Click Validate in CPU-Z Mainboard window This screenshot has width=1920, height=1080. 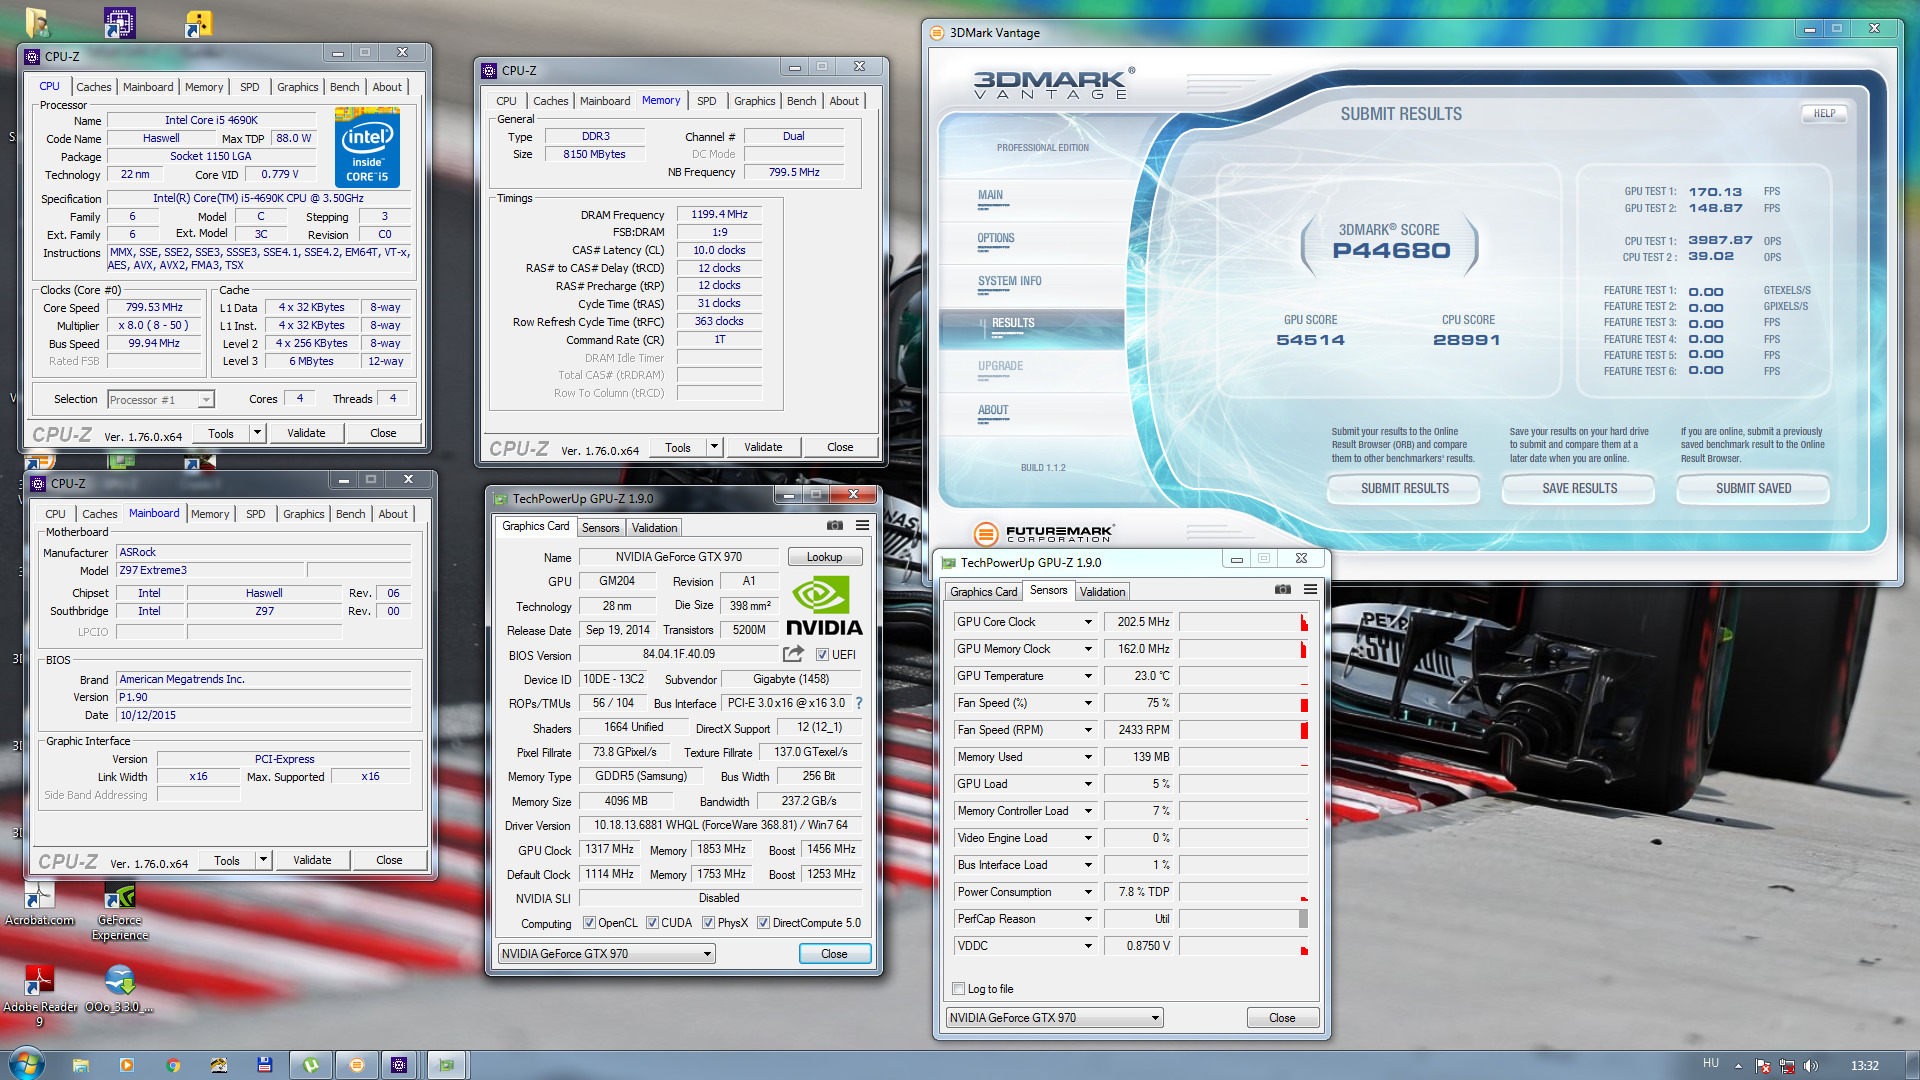[x=312, y=860]
